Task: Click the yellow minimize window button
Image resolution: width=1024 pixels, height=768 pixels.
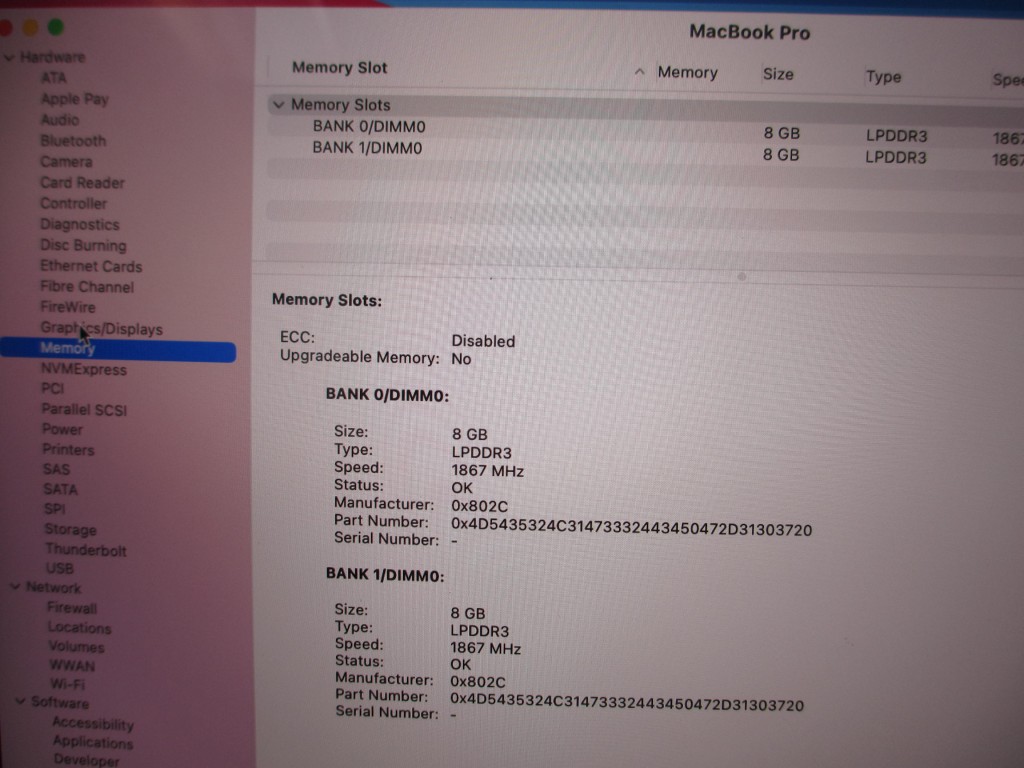Action: 30,27
